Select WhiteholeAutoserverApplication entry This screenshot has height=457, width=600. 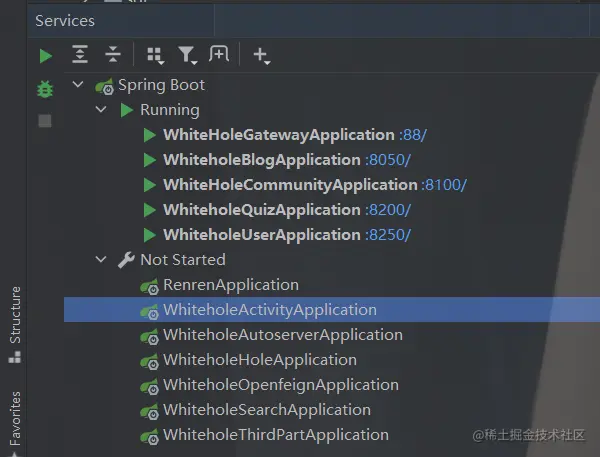pos(283,335)
